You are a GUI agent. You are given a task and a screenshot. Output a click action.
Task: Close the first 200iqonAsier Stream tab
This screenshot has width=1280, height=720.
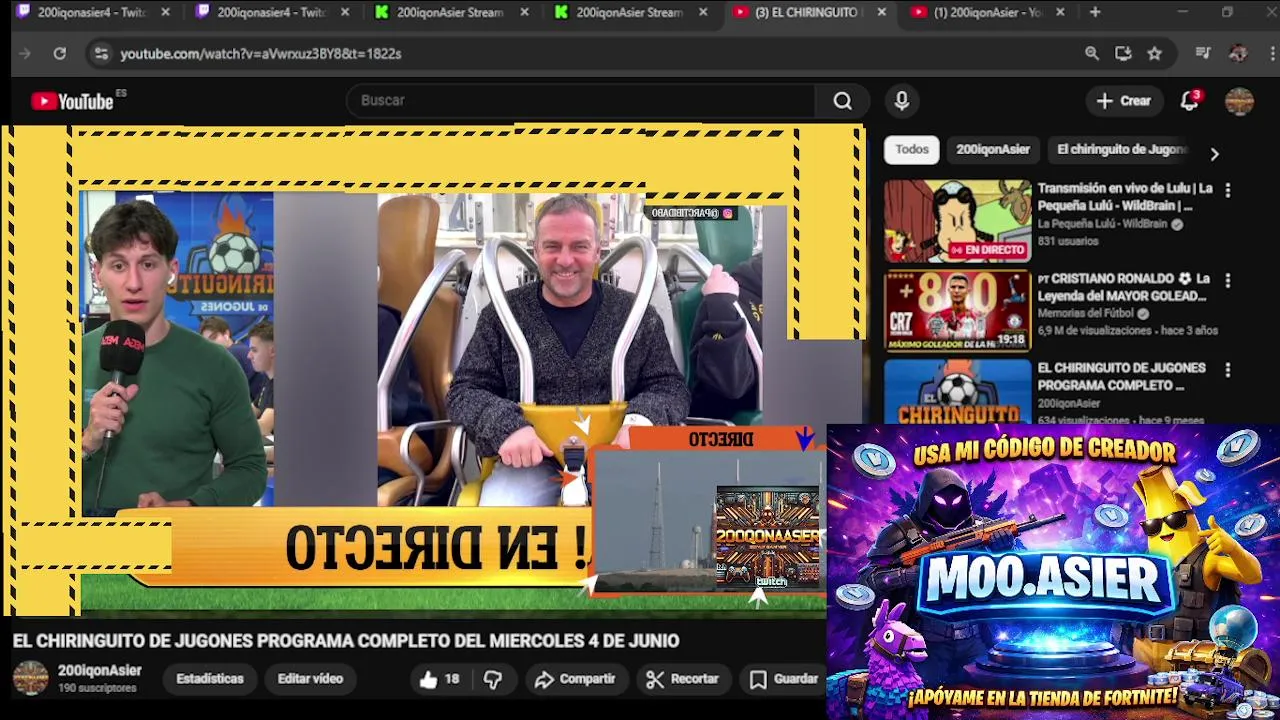click(524, 13)
